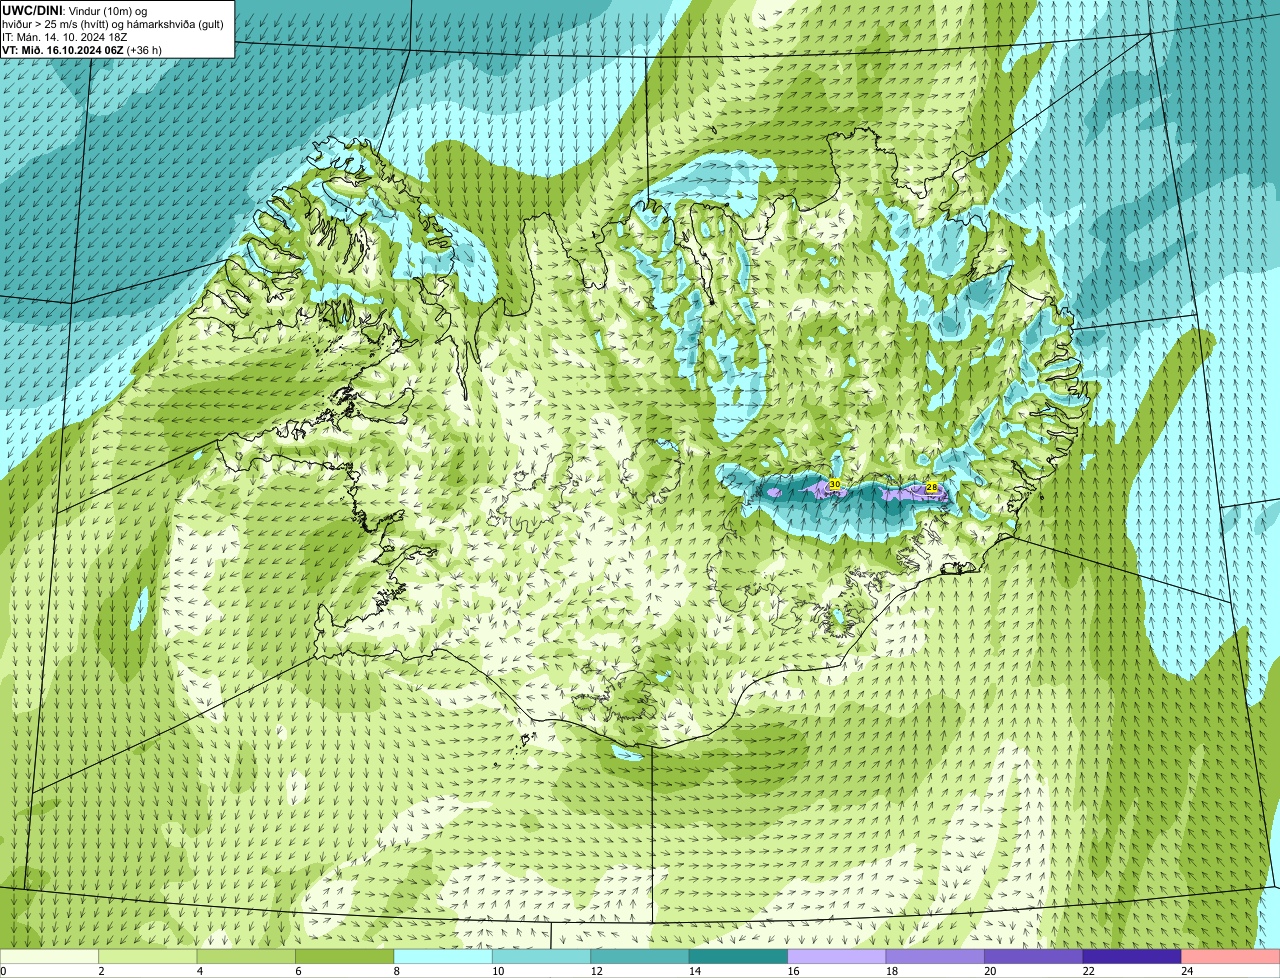The image size is (1280, 978).
Task: Click the legend tick label "2"
Action: pyautogui.click(x=101, y=971)
